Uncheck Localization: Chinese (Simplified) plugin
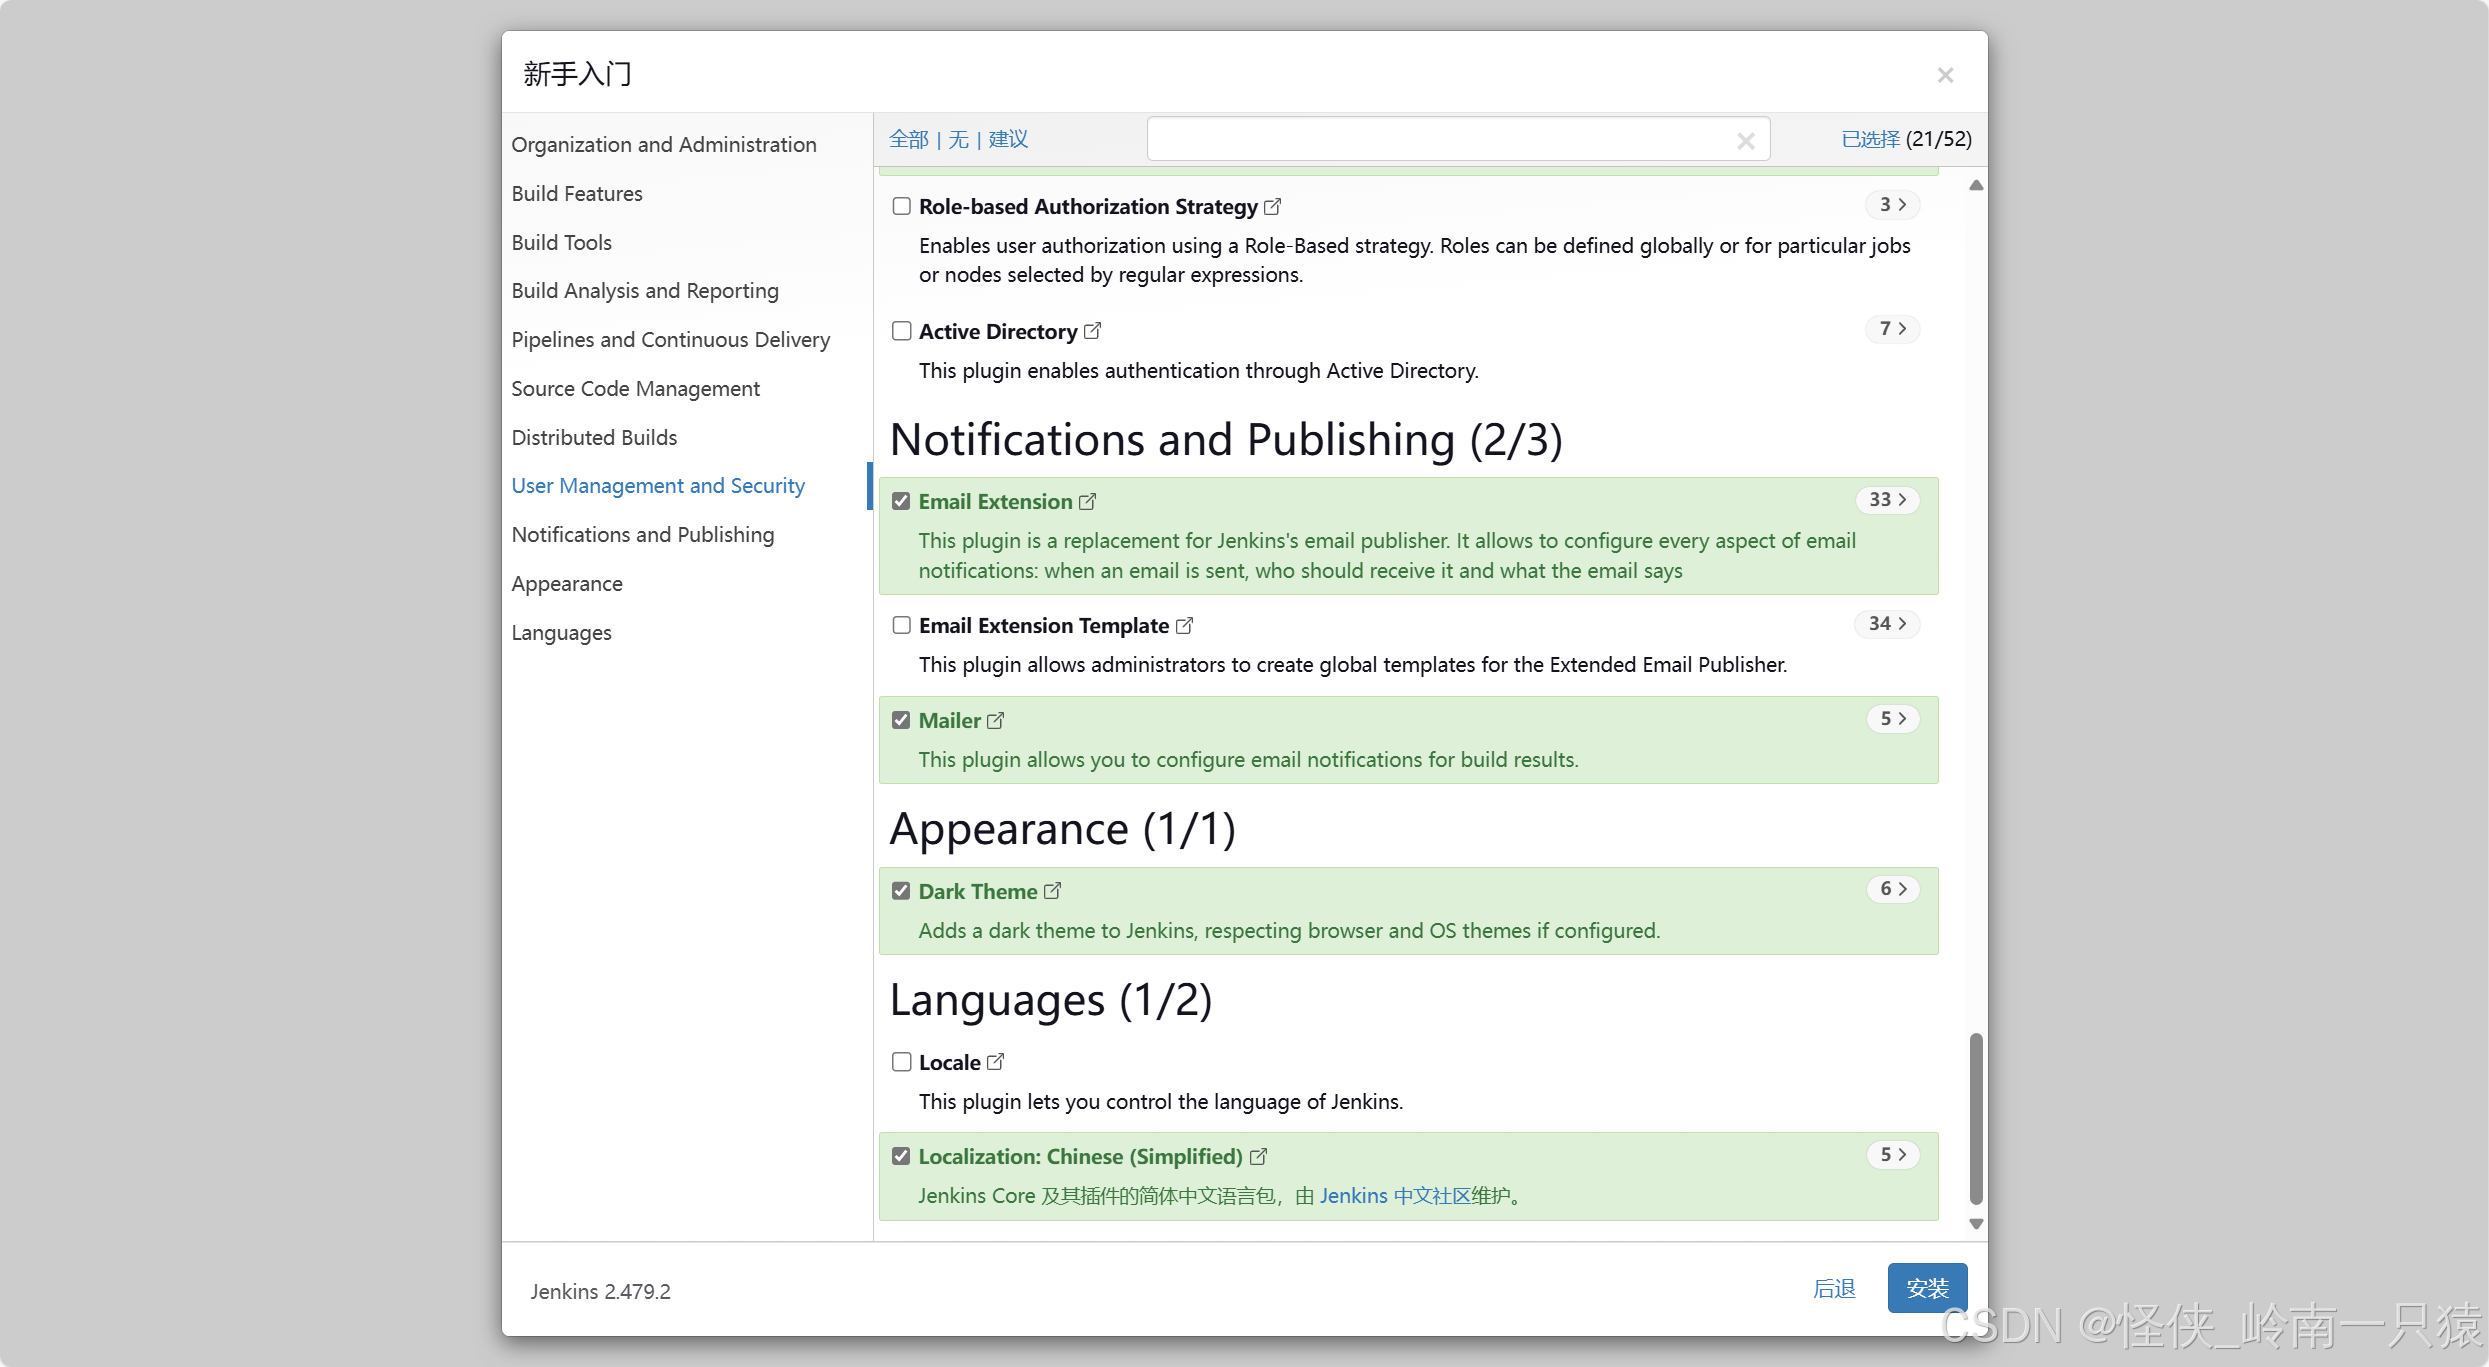 click(901, 1156)
